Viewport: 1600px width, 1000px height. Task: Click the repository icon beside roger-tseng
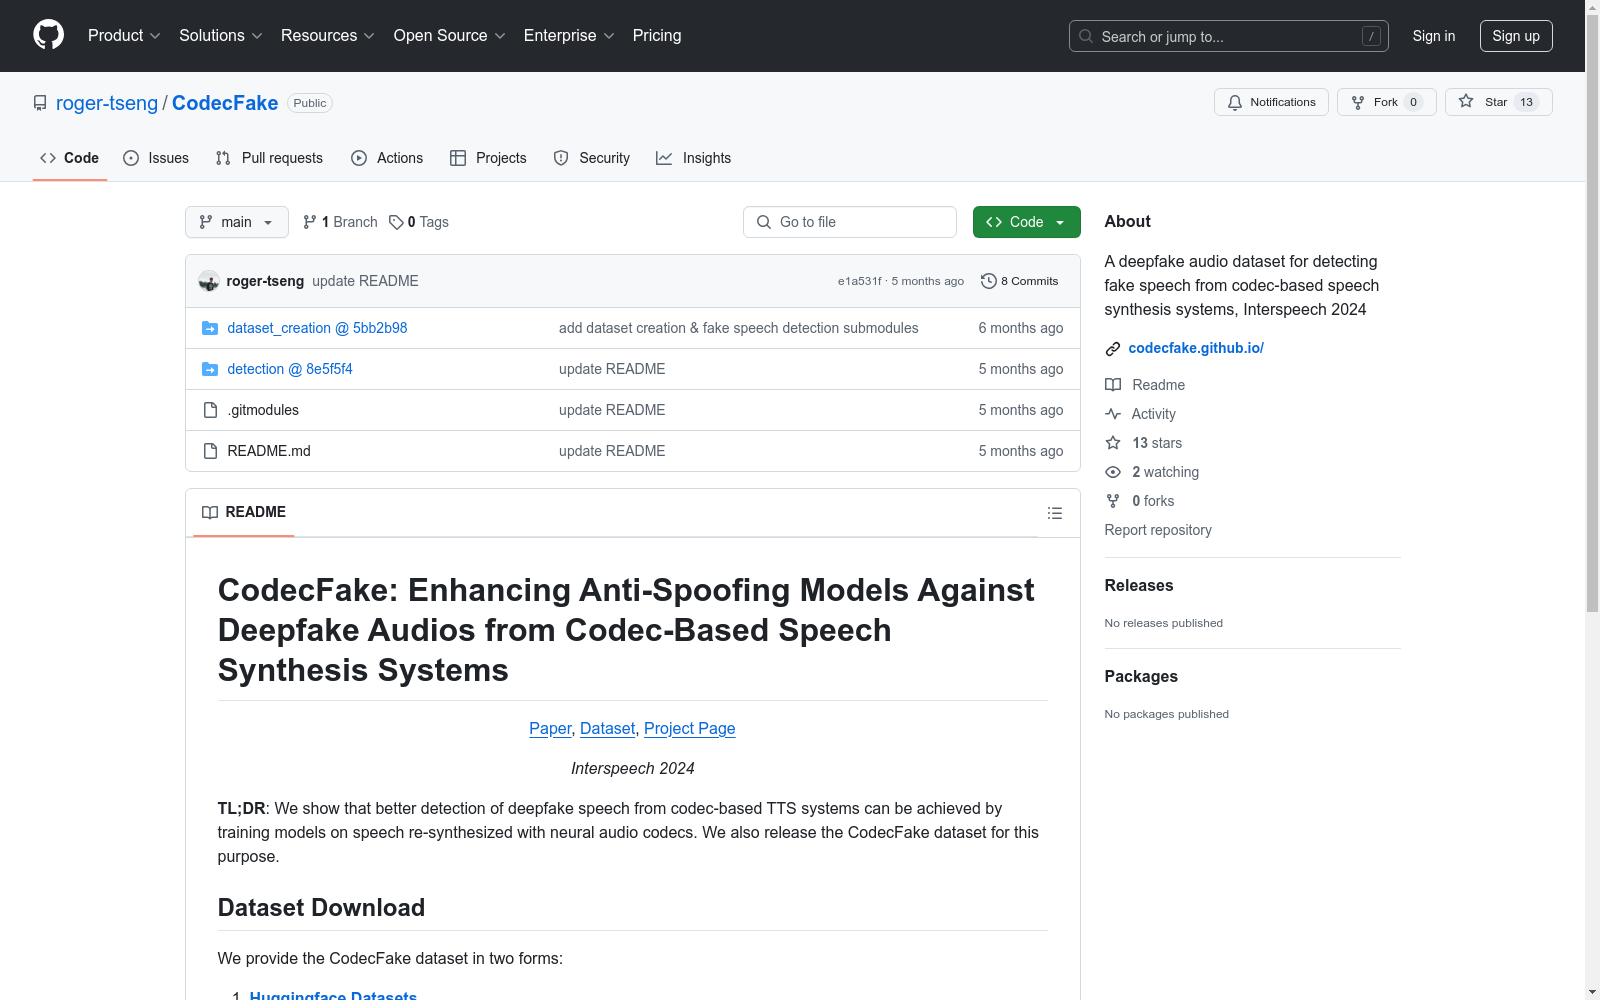pos(40,103)
